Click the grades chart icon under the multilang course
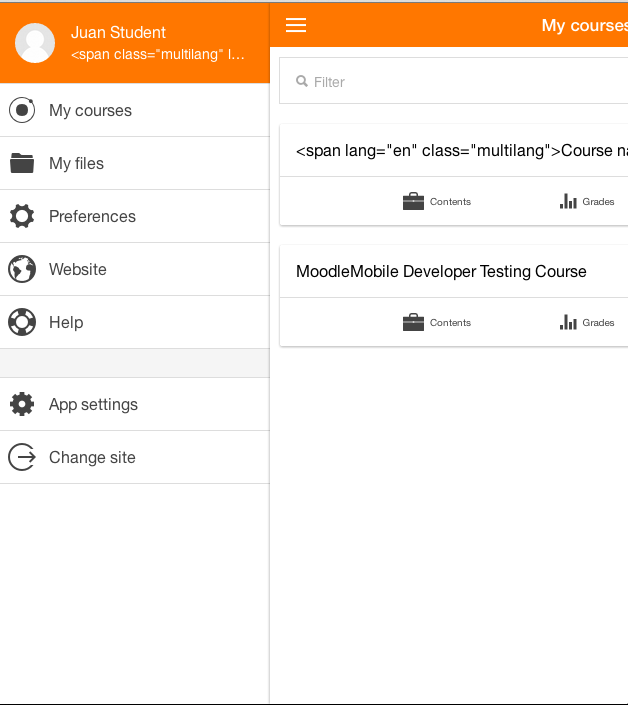 (x=568, y=201)
